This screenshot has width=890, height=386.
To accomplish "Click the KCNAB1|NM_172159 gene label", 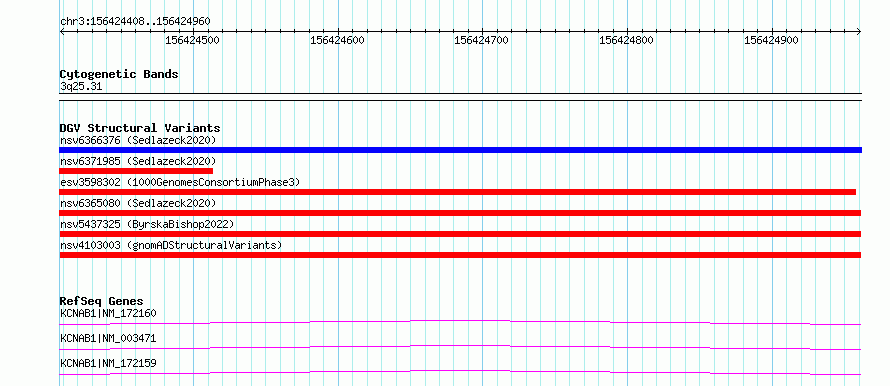I will pos(108,363).
